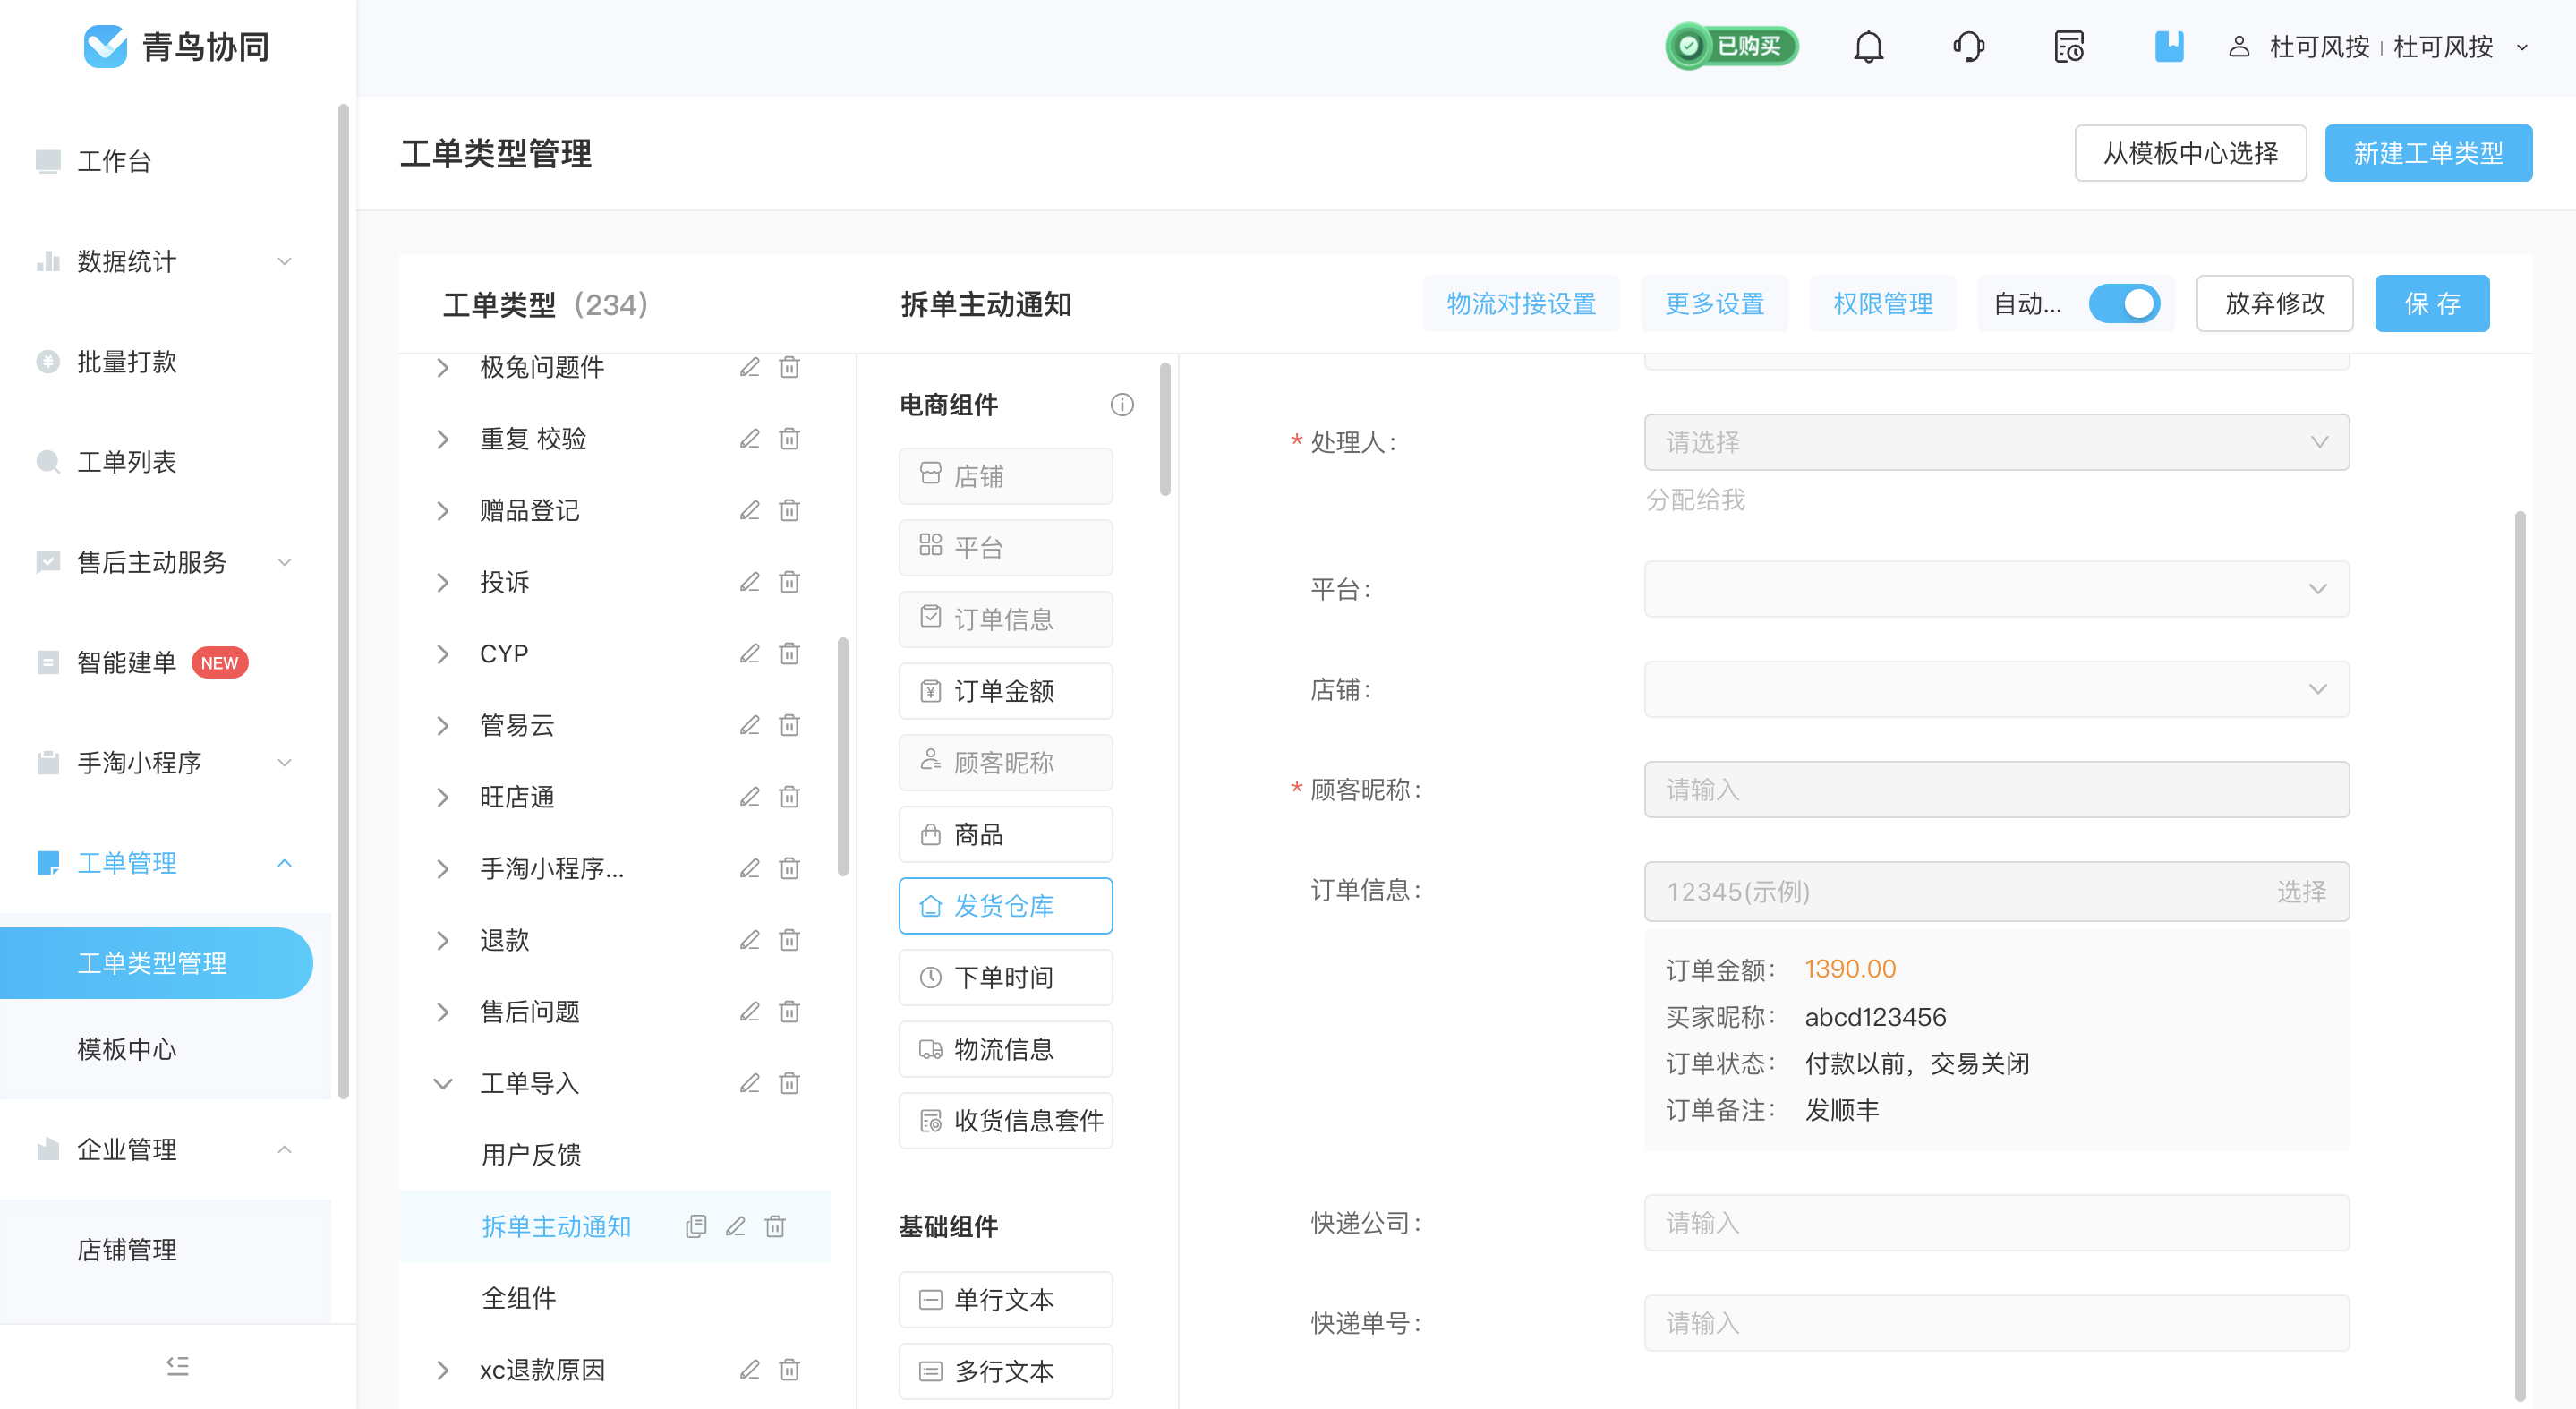Collapse the left sidebar menu
This screenshot has width=2576, height=1409.
tap(177, 1366)
